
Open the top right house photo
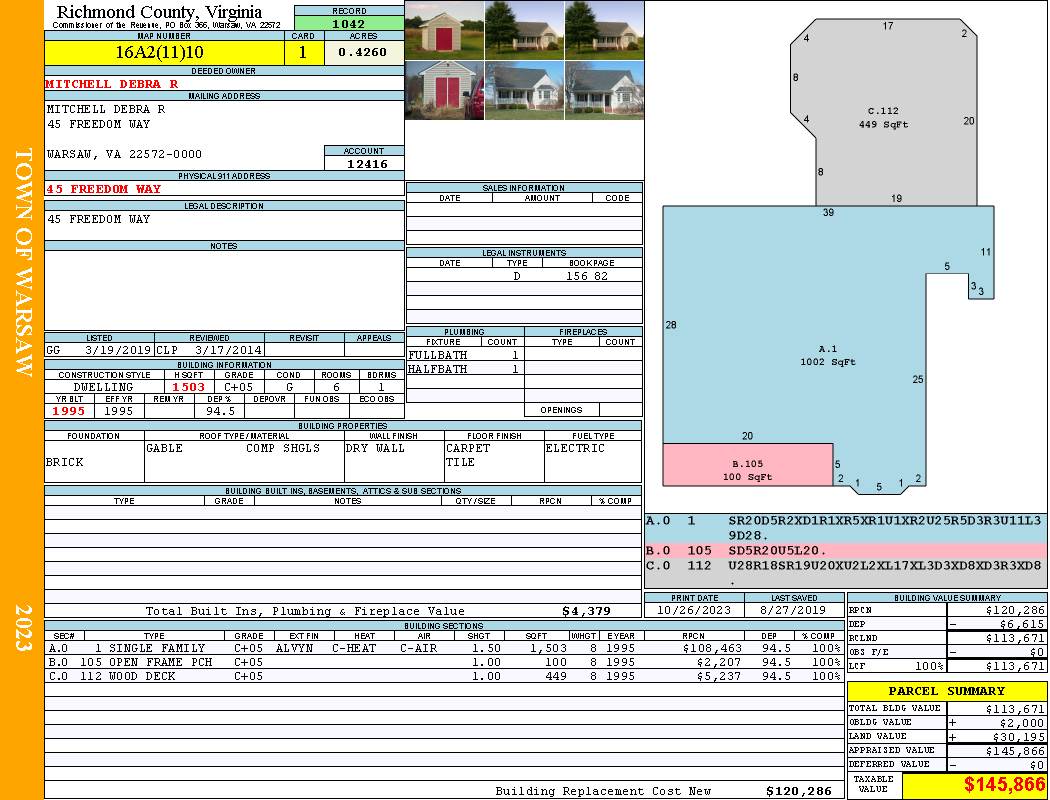[604, 30]
